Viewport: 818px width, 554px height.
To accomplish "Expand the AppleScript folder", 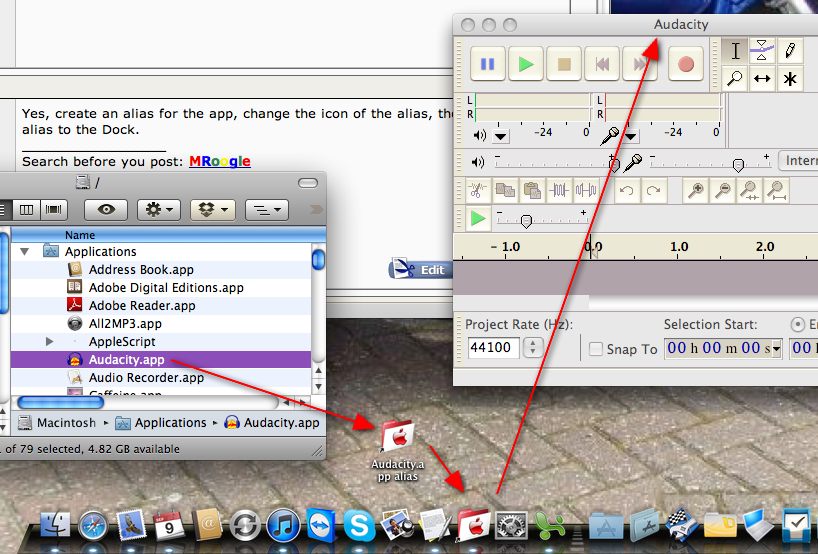I will (x=50, y=342).
